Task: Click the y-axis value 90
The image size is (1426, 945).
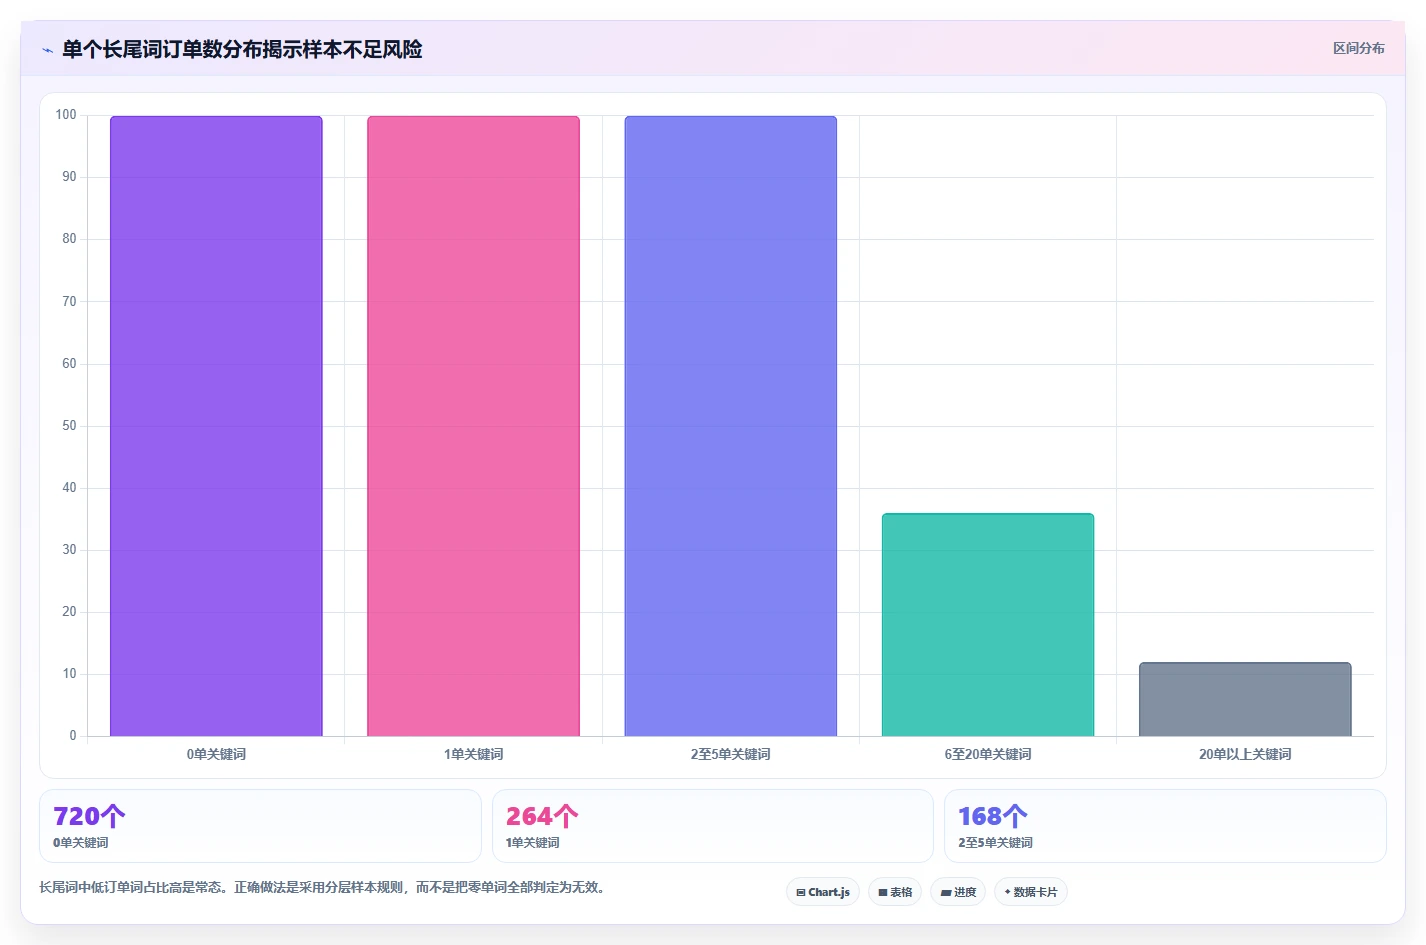Action: click(69, 177)
